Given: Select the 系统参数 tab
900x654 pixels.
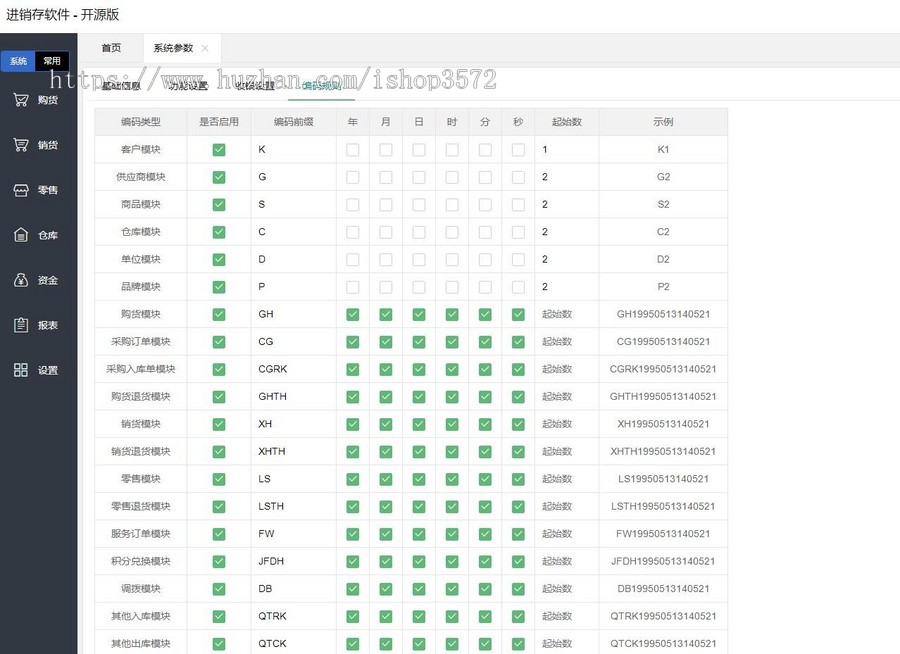Looking at the screenshot, I should (x=173, y=48).
